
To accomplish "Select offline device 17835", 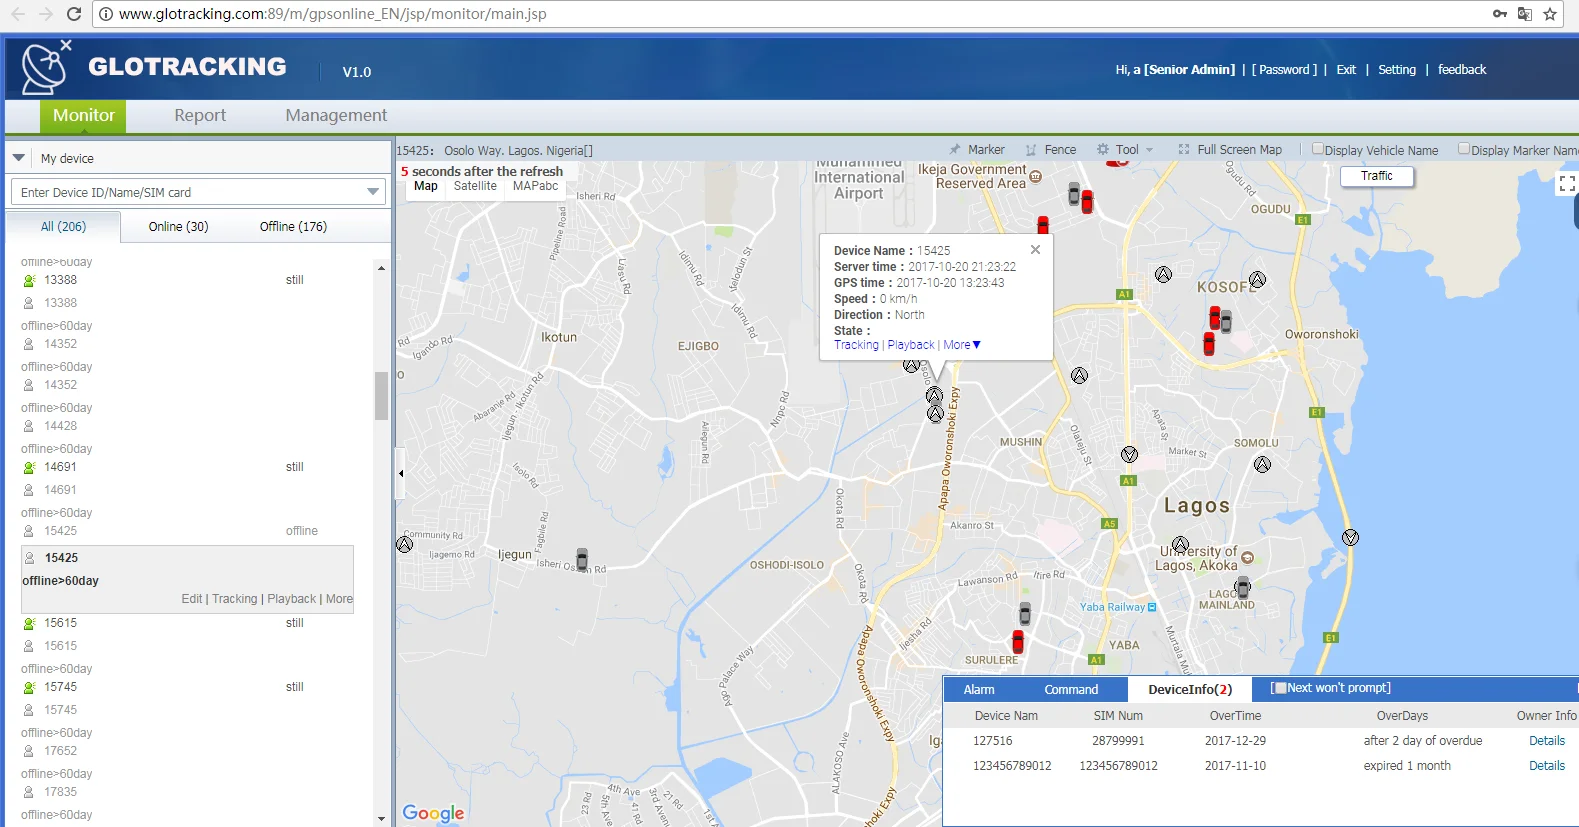I will 60,792.
